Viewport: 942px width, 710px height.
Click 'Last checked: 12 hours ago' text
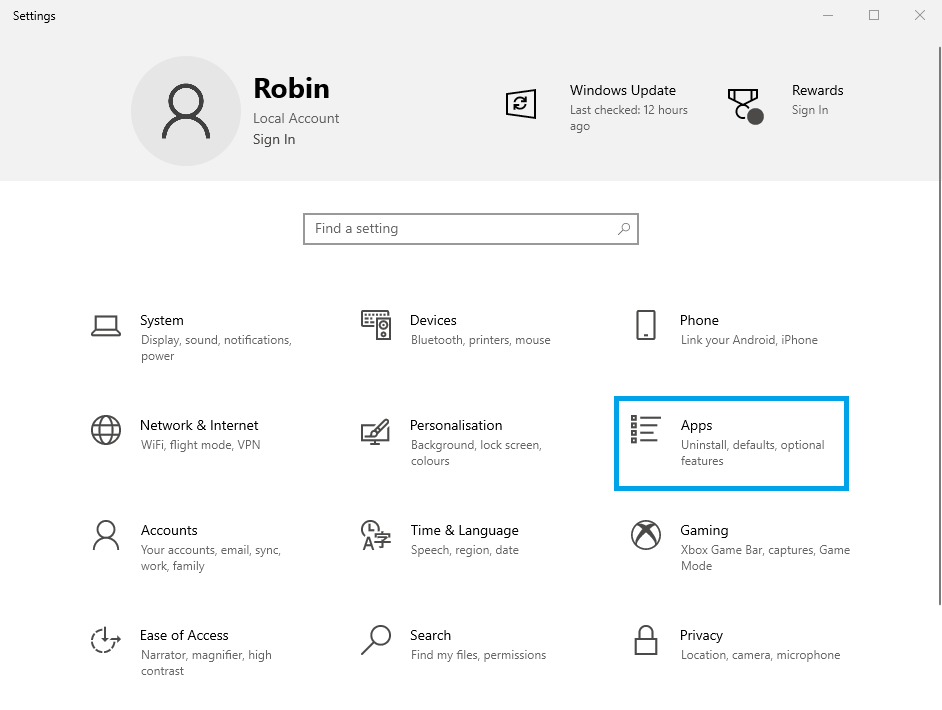point(628,118)
